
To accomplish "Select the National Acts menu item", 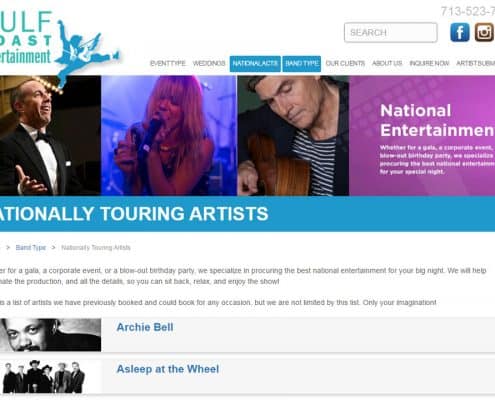I will tap(255, 63).
